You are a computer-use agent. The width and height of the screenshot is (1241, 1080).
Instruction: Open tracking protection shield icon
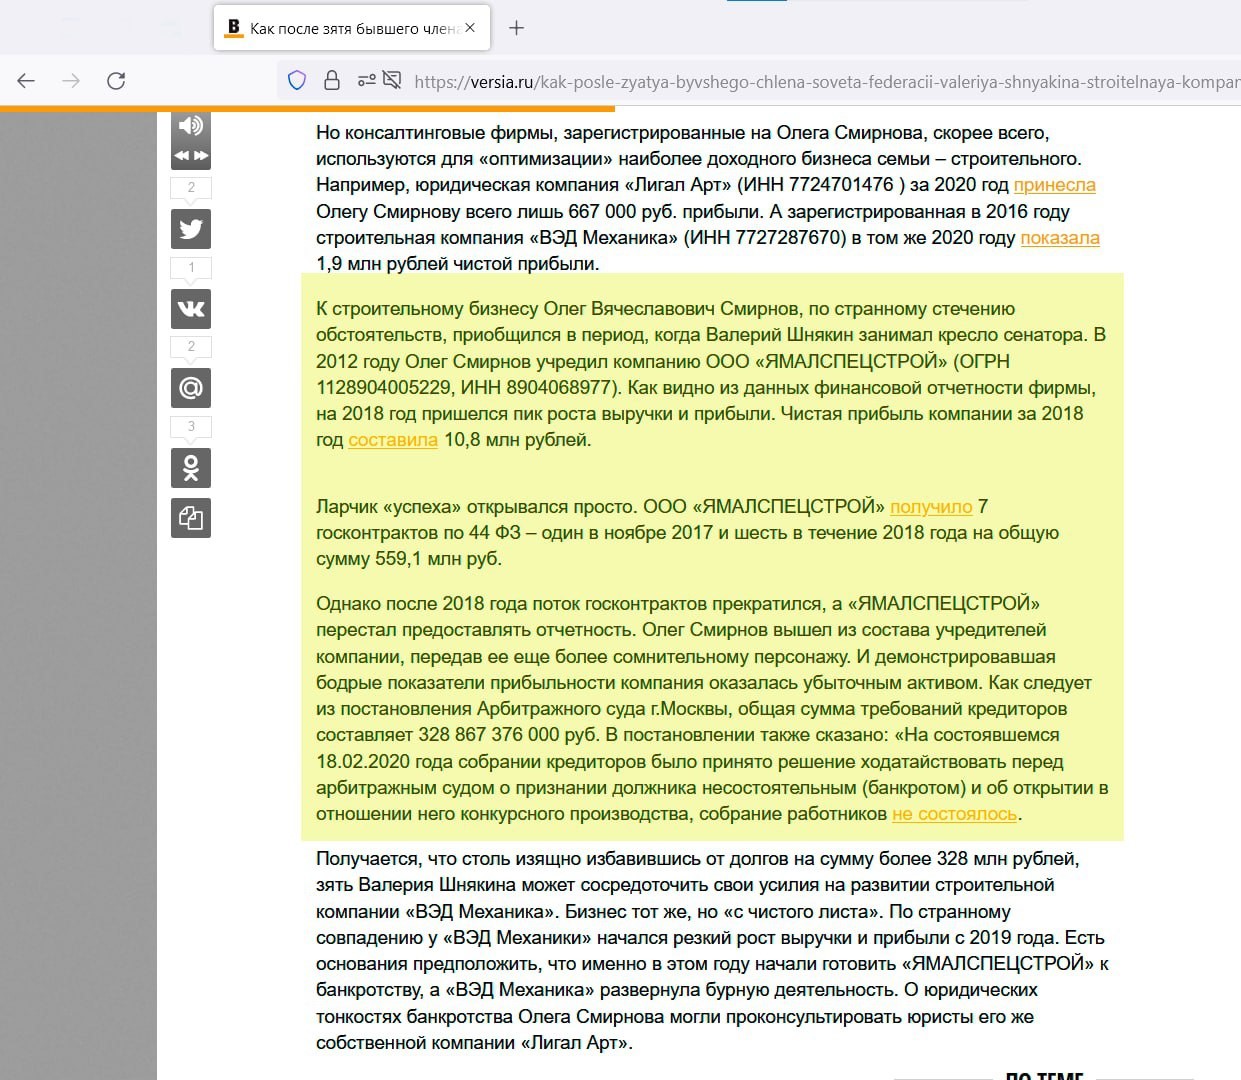297,81
